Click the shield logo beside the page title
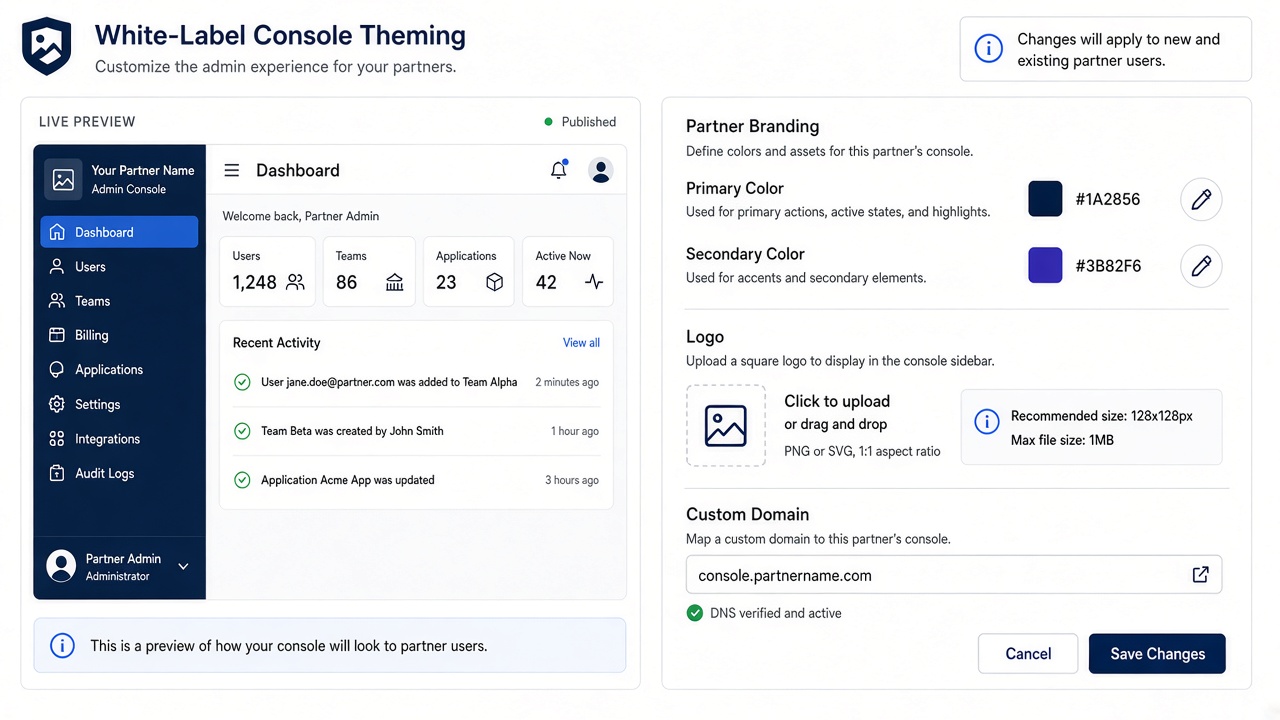This screenshot has height=720, width=1280. [47, 46]
